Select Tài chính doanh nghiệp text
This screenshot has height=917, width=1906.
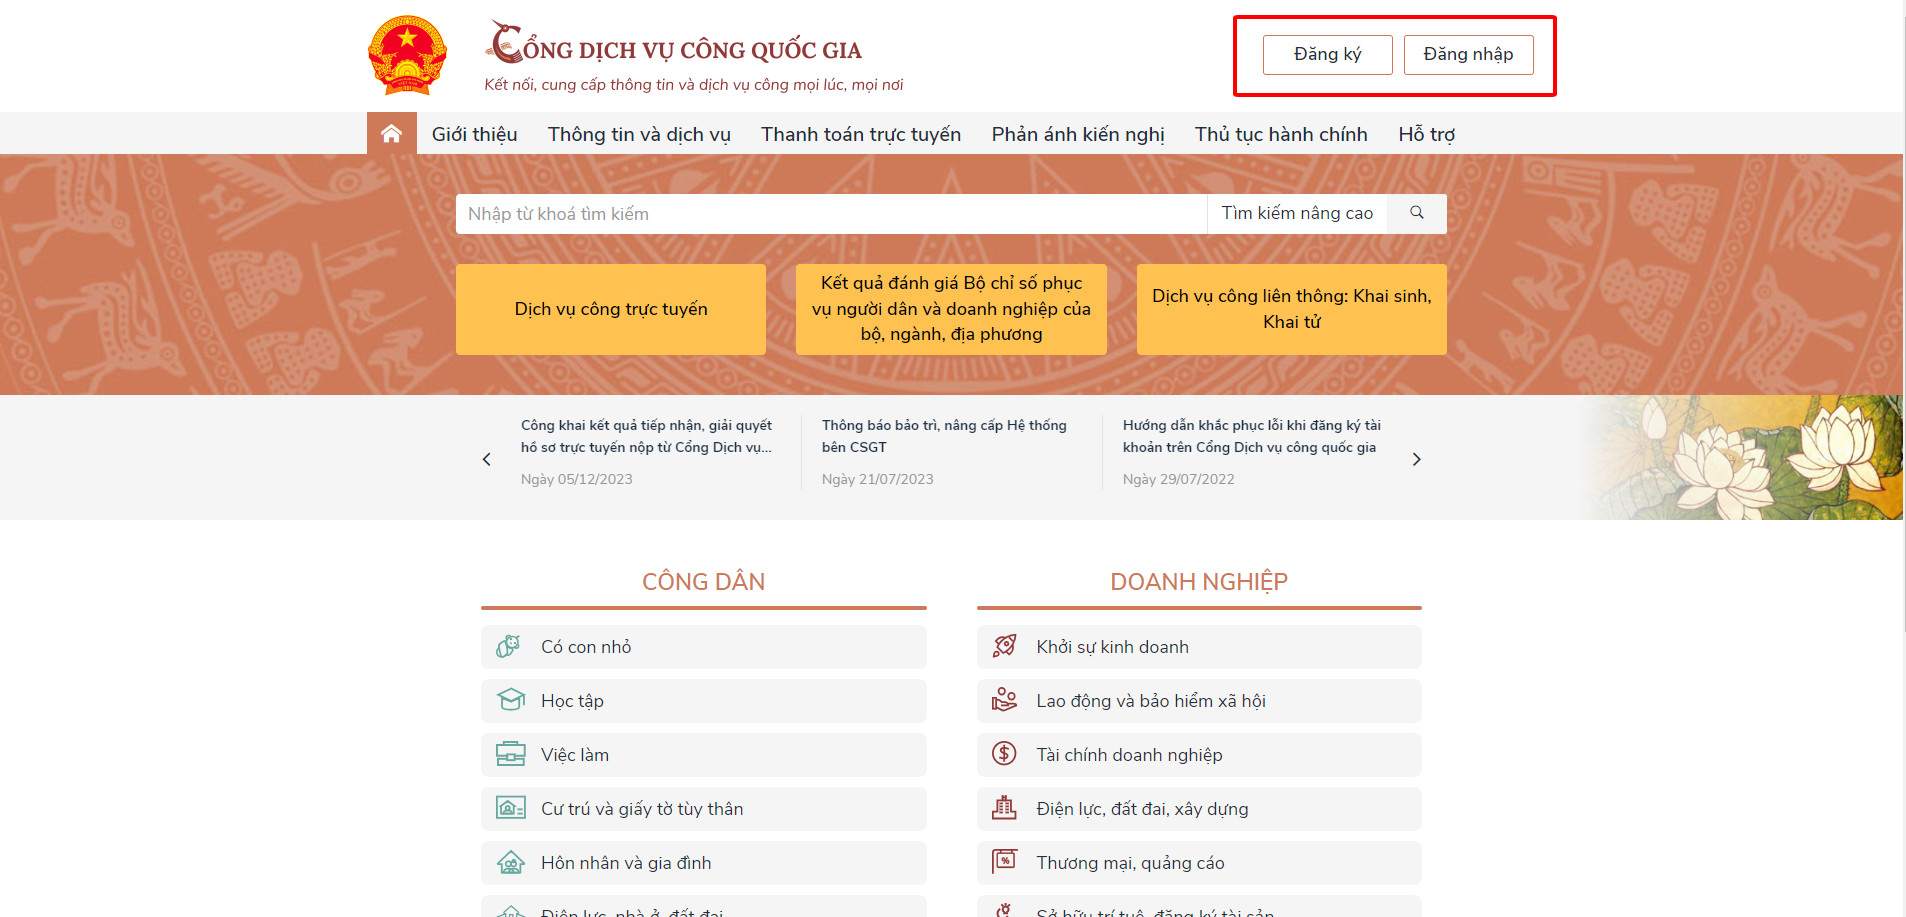[x=1129, y=755]
